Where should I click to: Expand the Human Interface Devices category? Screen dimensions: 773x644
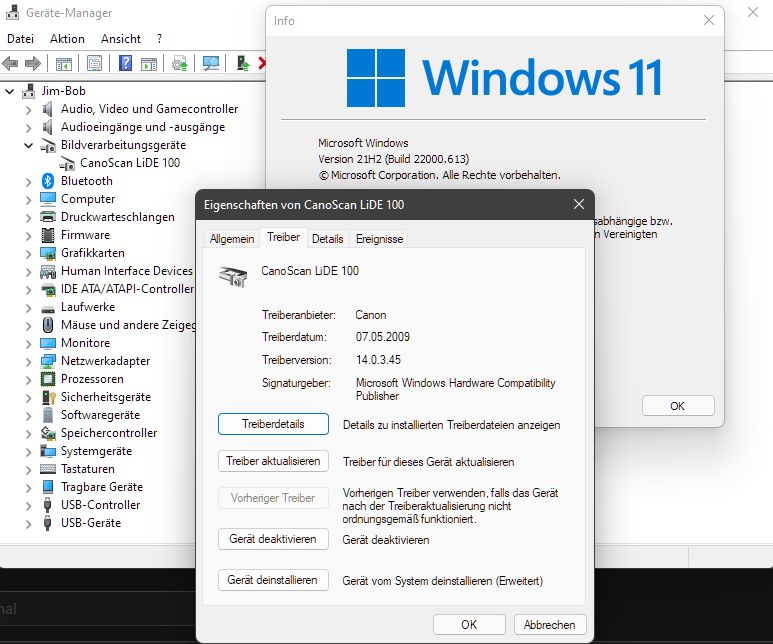tap(29, 272)
